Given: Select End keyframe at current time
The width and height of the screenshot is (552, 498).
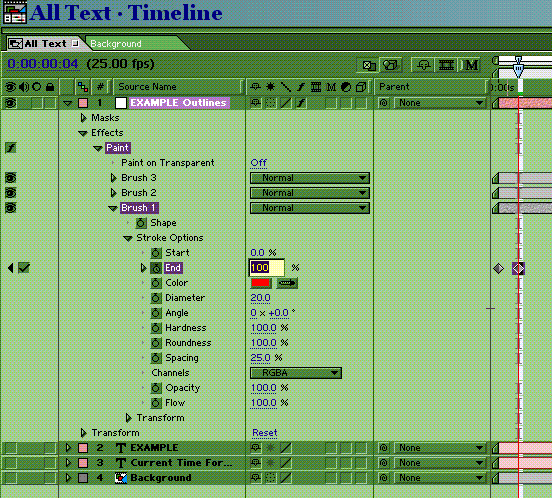Looking at the screenshot, I should pos(518,269).
